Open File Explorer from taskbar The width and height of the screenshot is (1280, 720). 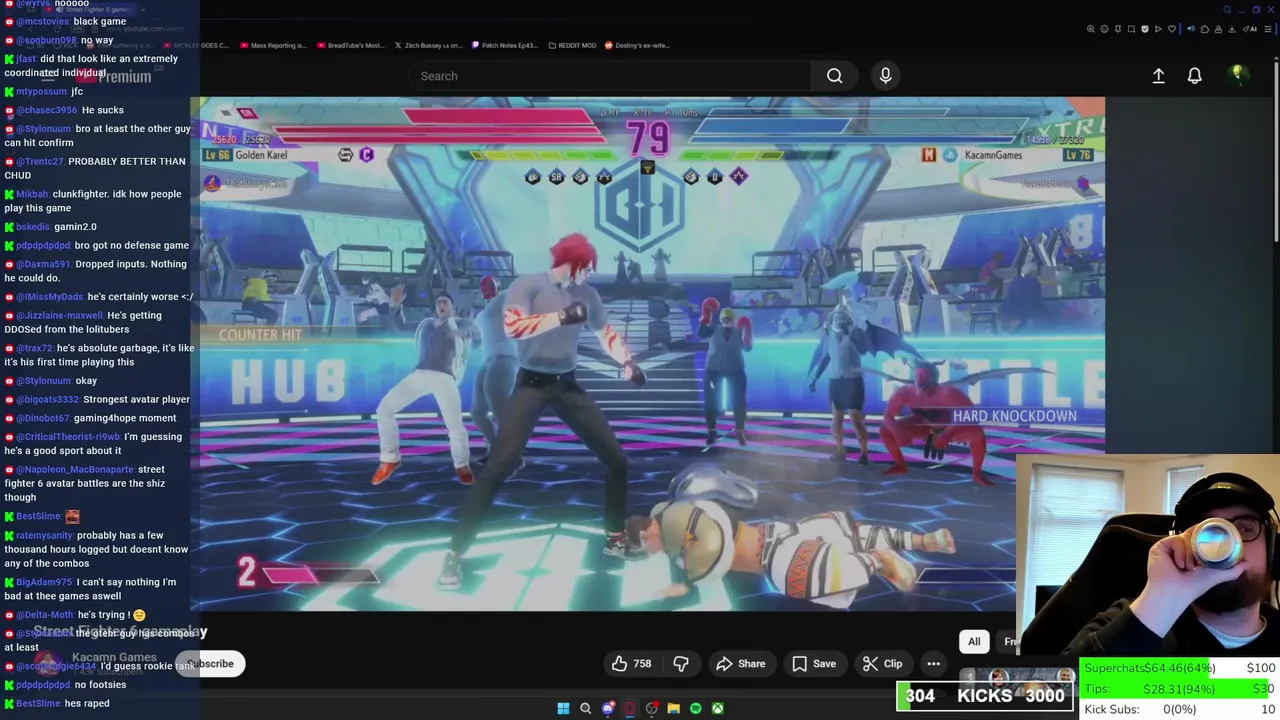(x=673, y=708)
